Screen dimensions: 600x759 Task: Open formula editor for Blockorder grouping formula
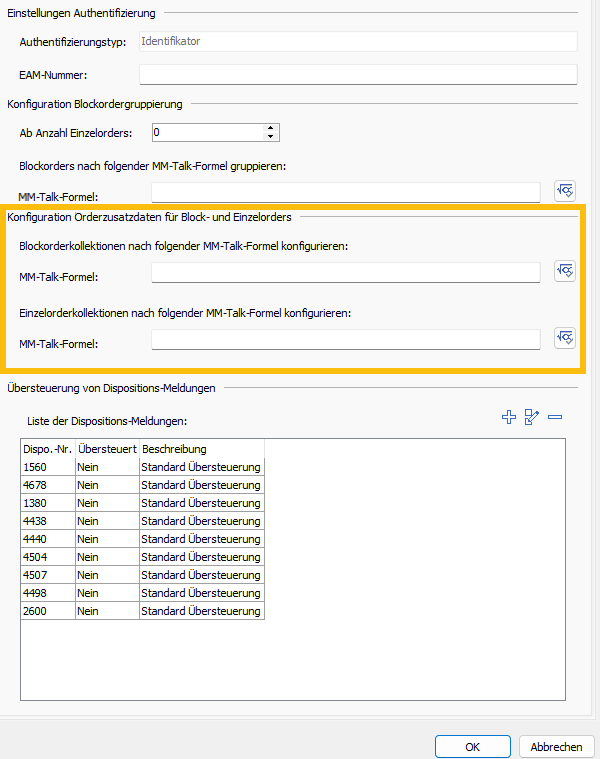point(566,192)
